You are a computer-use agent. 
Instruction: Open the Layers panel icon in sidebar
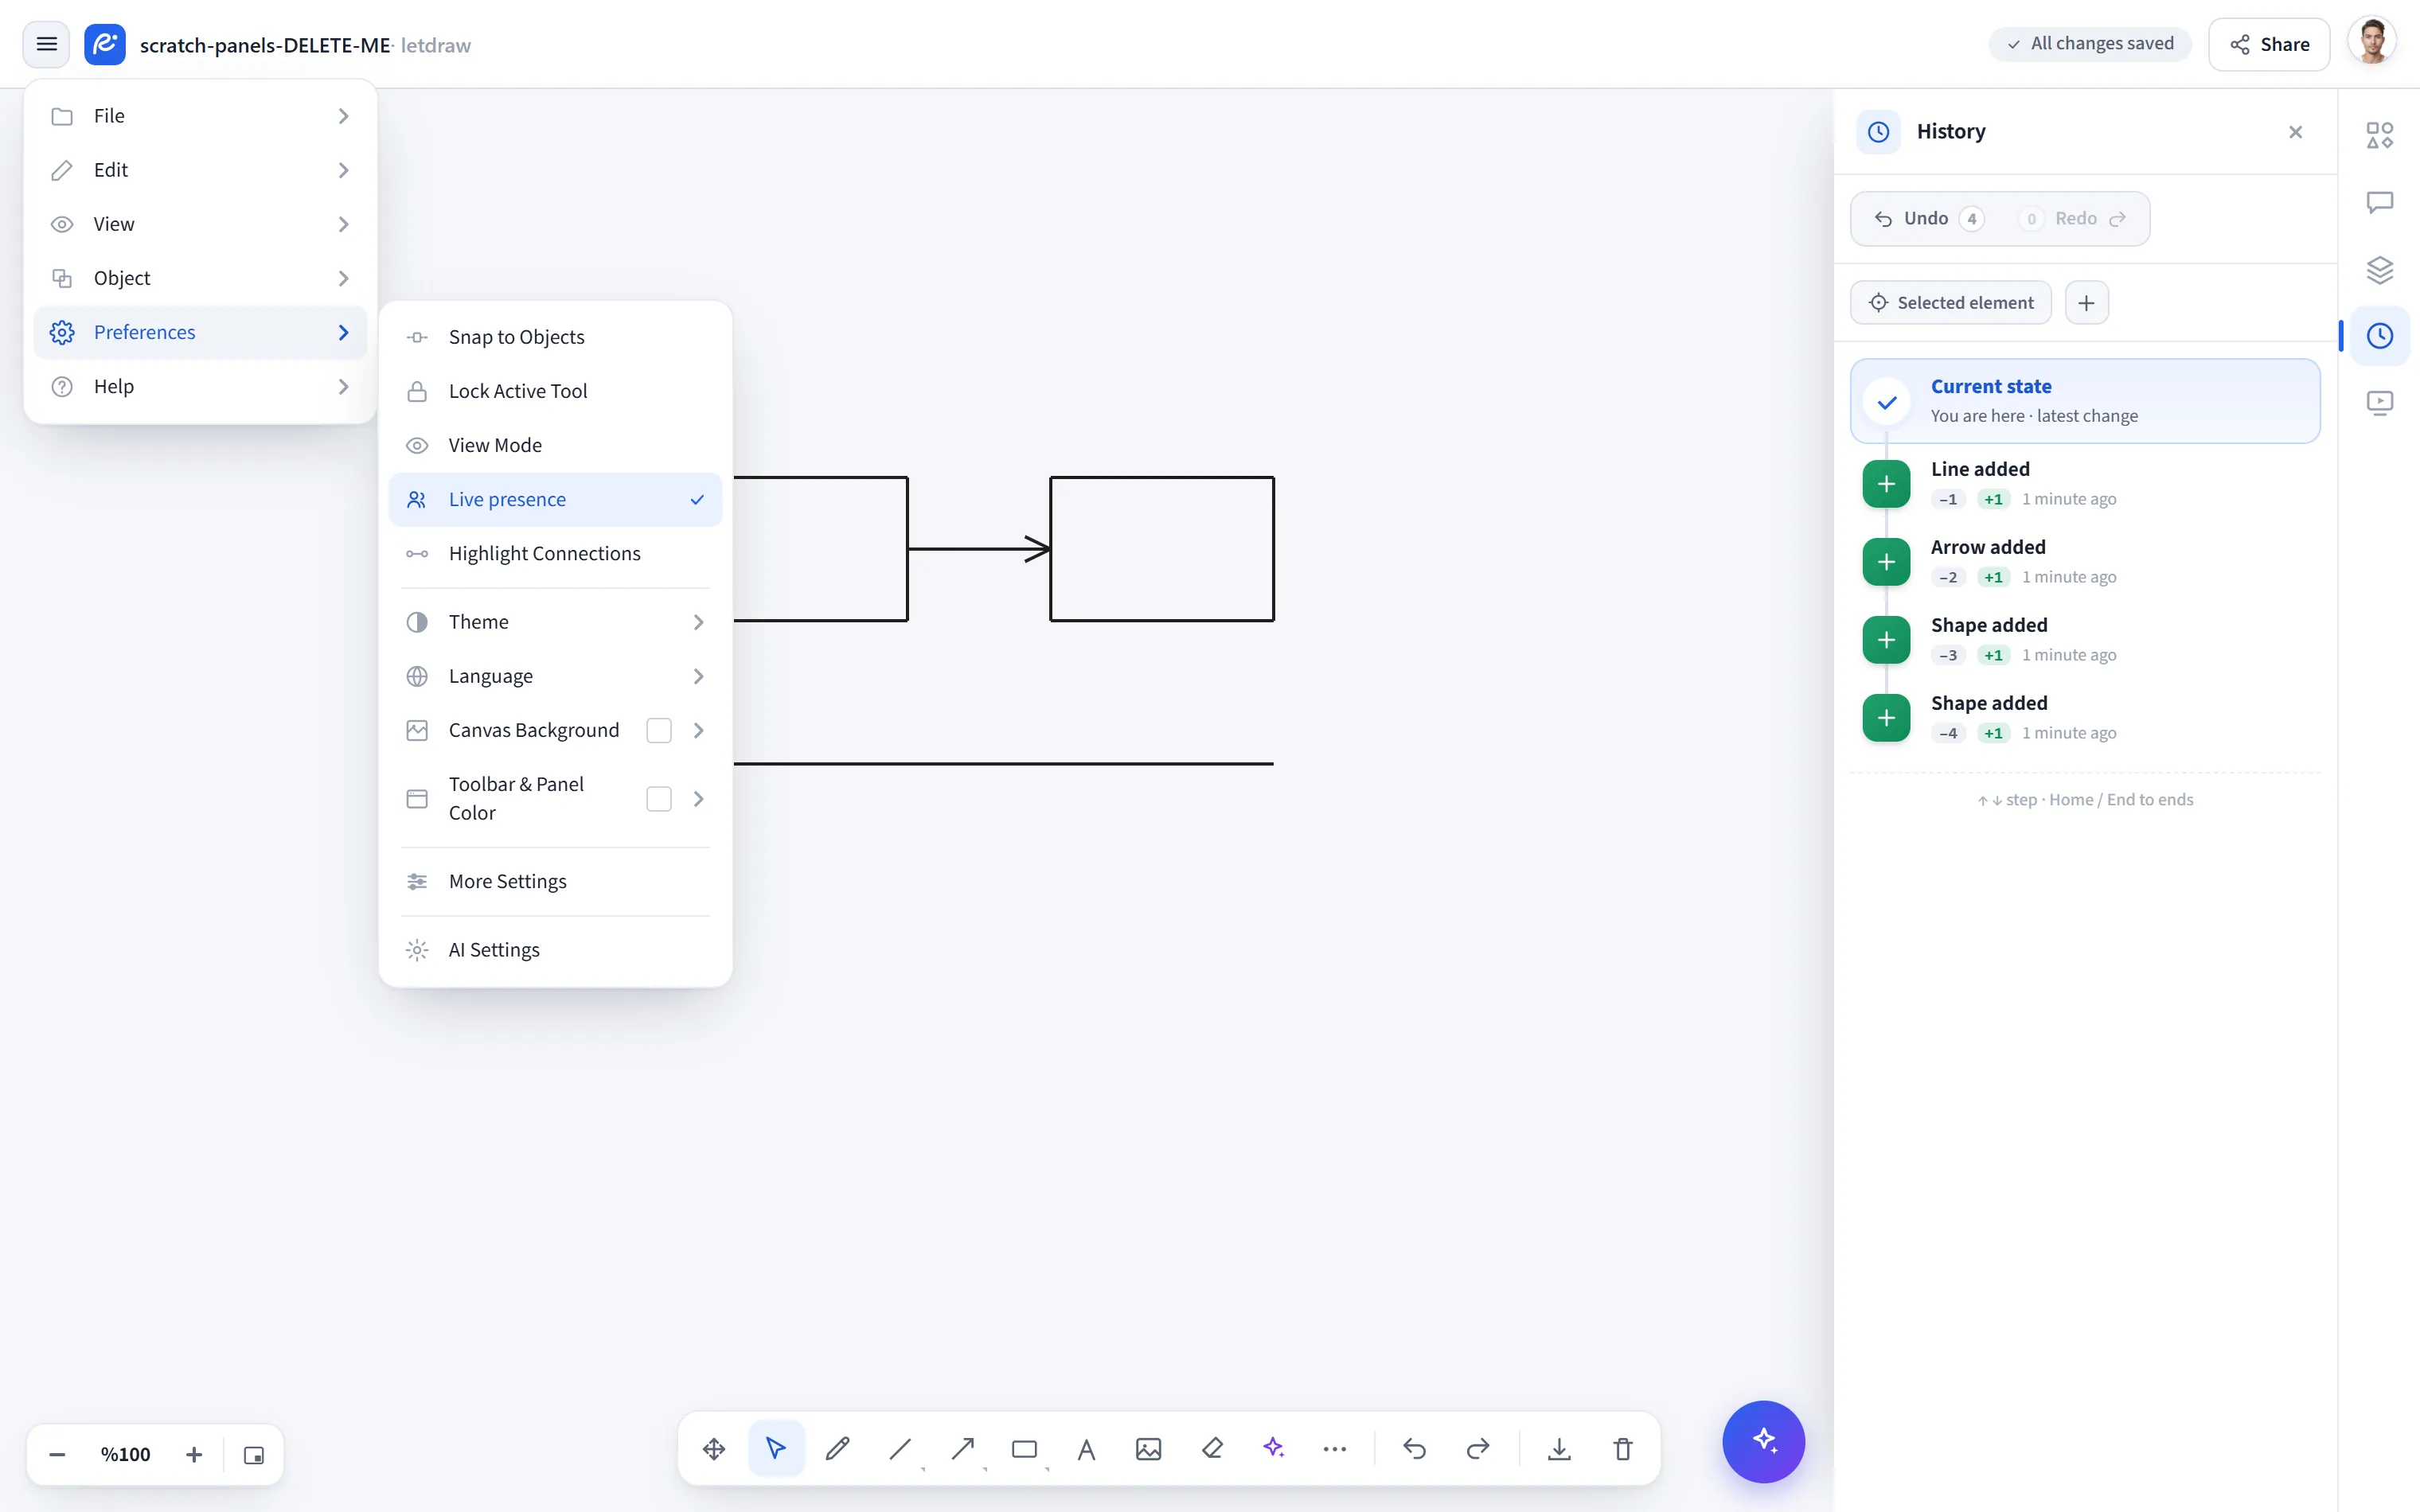pyautogui.click(x=2379, y=269)
